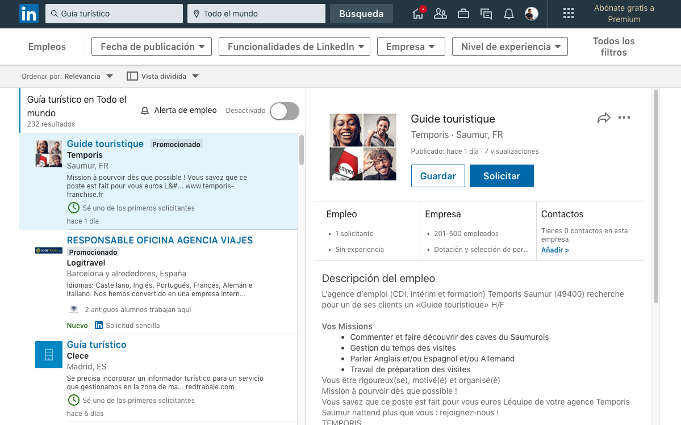Open the Home icon in navbar
This screenshot has height=425, width=681.
[x=418, y=14]
